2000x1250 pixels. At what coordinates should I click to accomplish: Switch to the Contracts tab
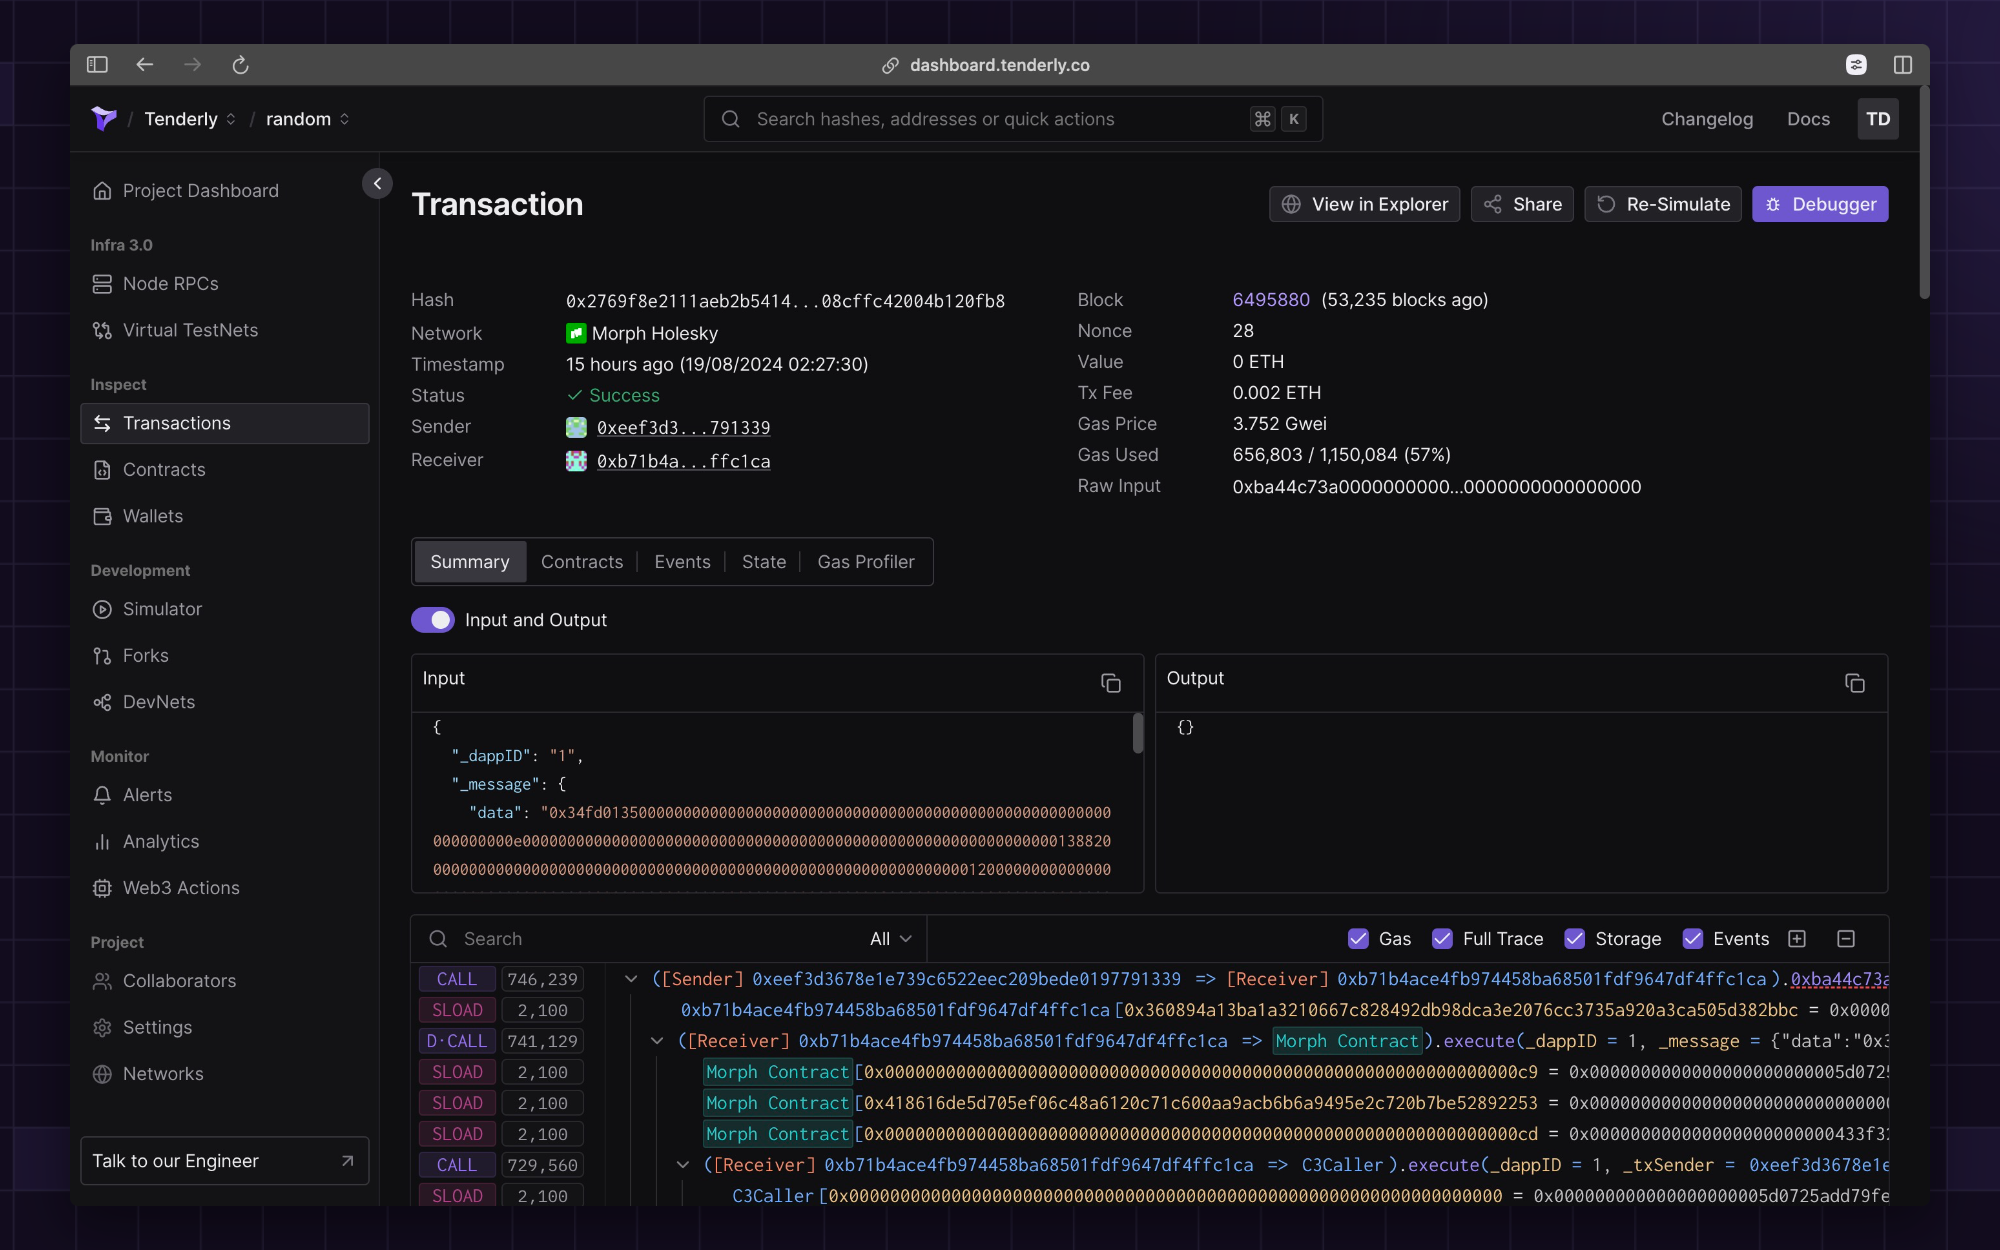[x=582, y=562]
